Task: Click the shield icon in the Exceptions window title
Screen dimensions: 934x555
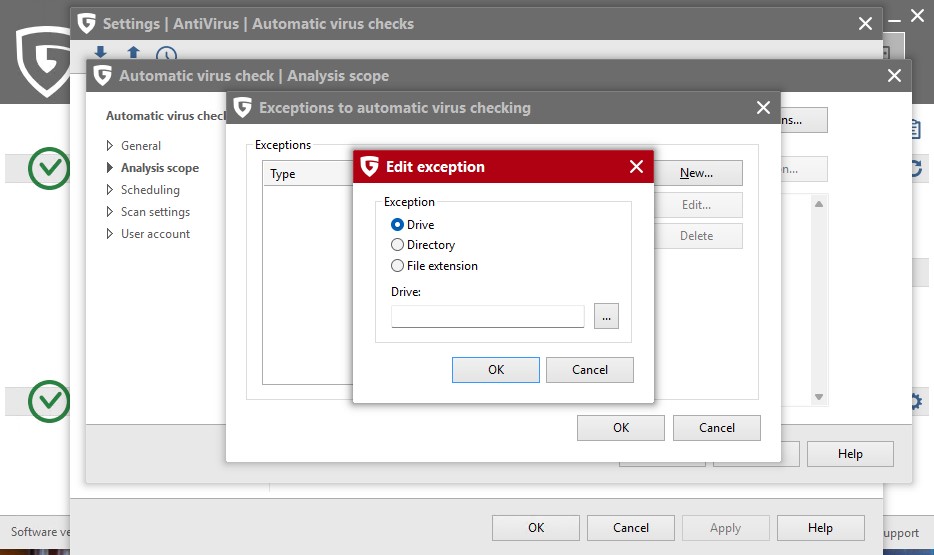Action: pyautogui.click(x=242, y=108)
